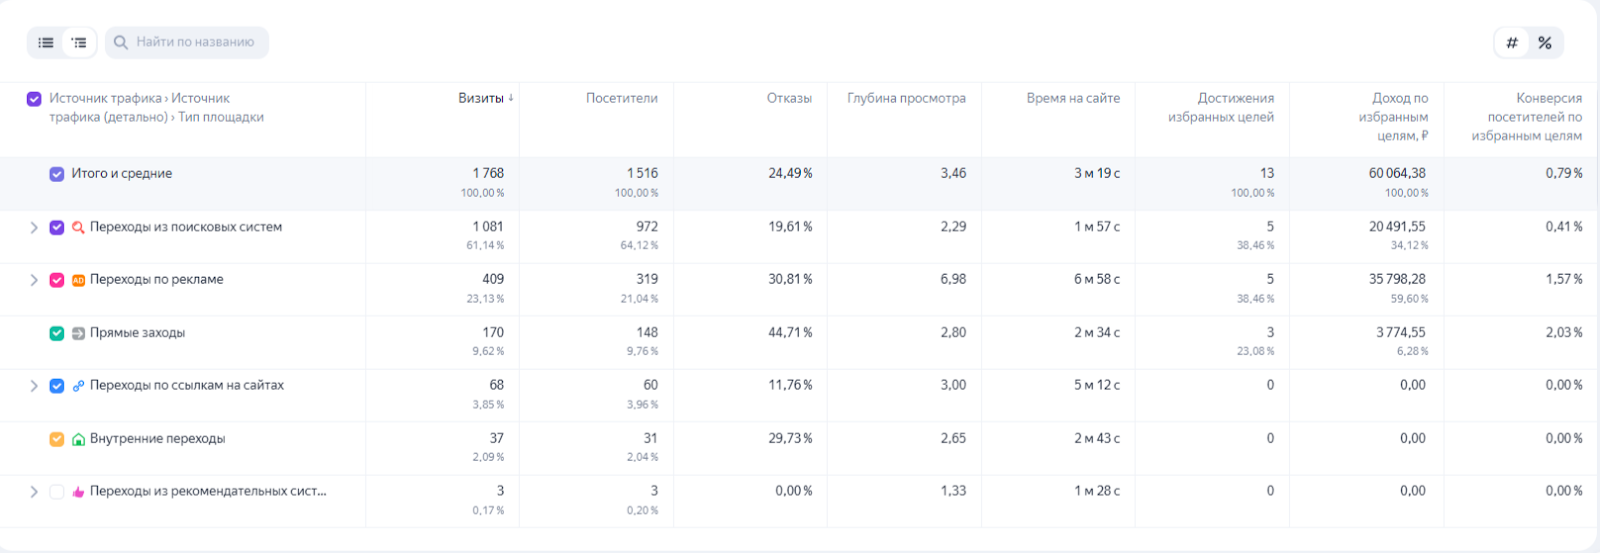This screenshot has height=553, width=1600.
Task: Toggle the orange "Внутренние переходы" color checkbox
Action: (x=57, y=439)
